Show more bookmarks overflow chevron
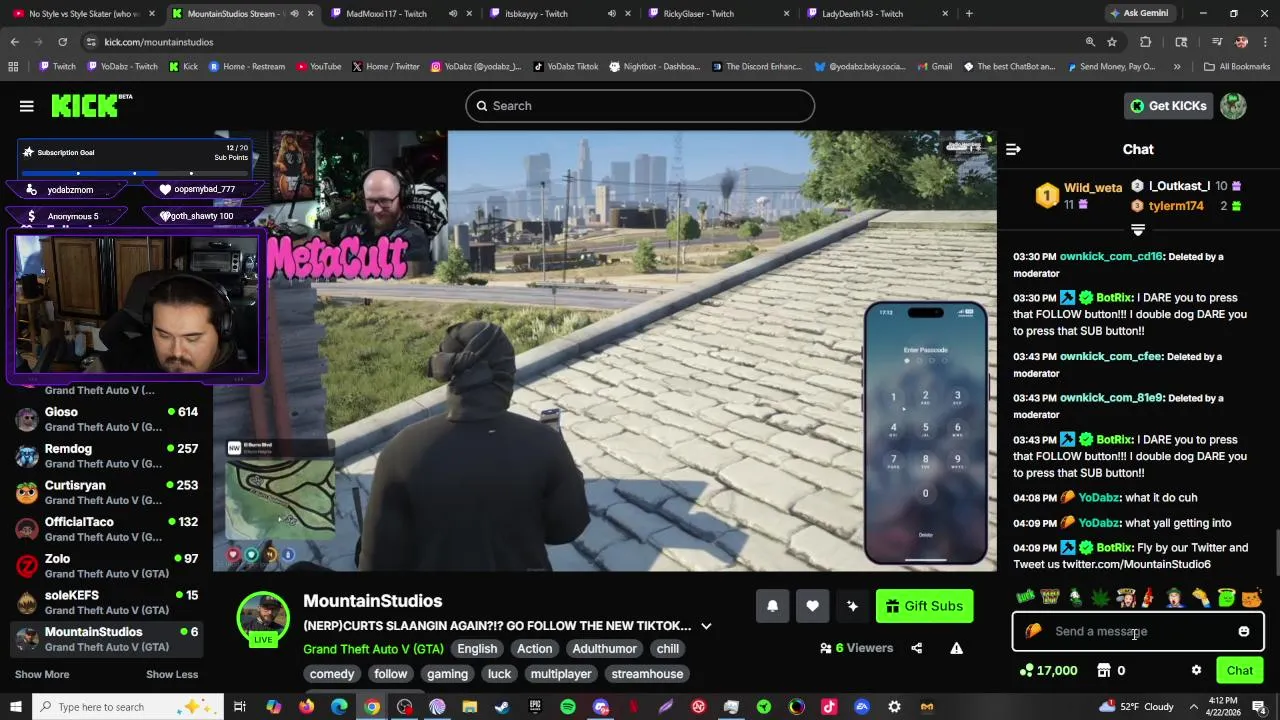The height and width of the screenshot is (720, 1280). point(1177,67)
